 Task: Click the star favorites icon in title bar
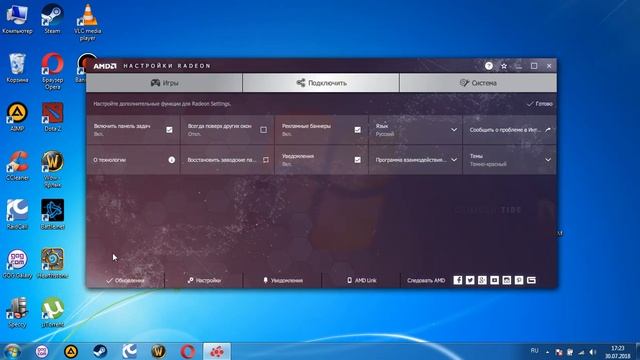tap(504, 66)
